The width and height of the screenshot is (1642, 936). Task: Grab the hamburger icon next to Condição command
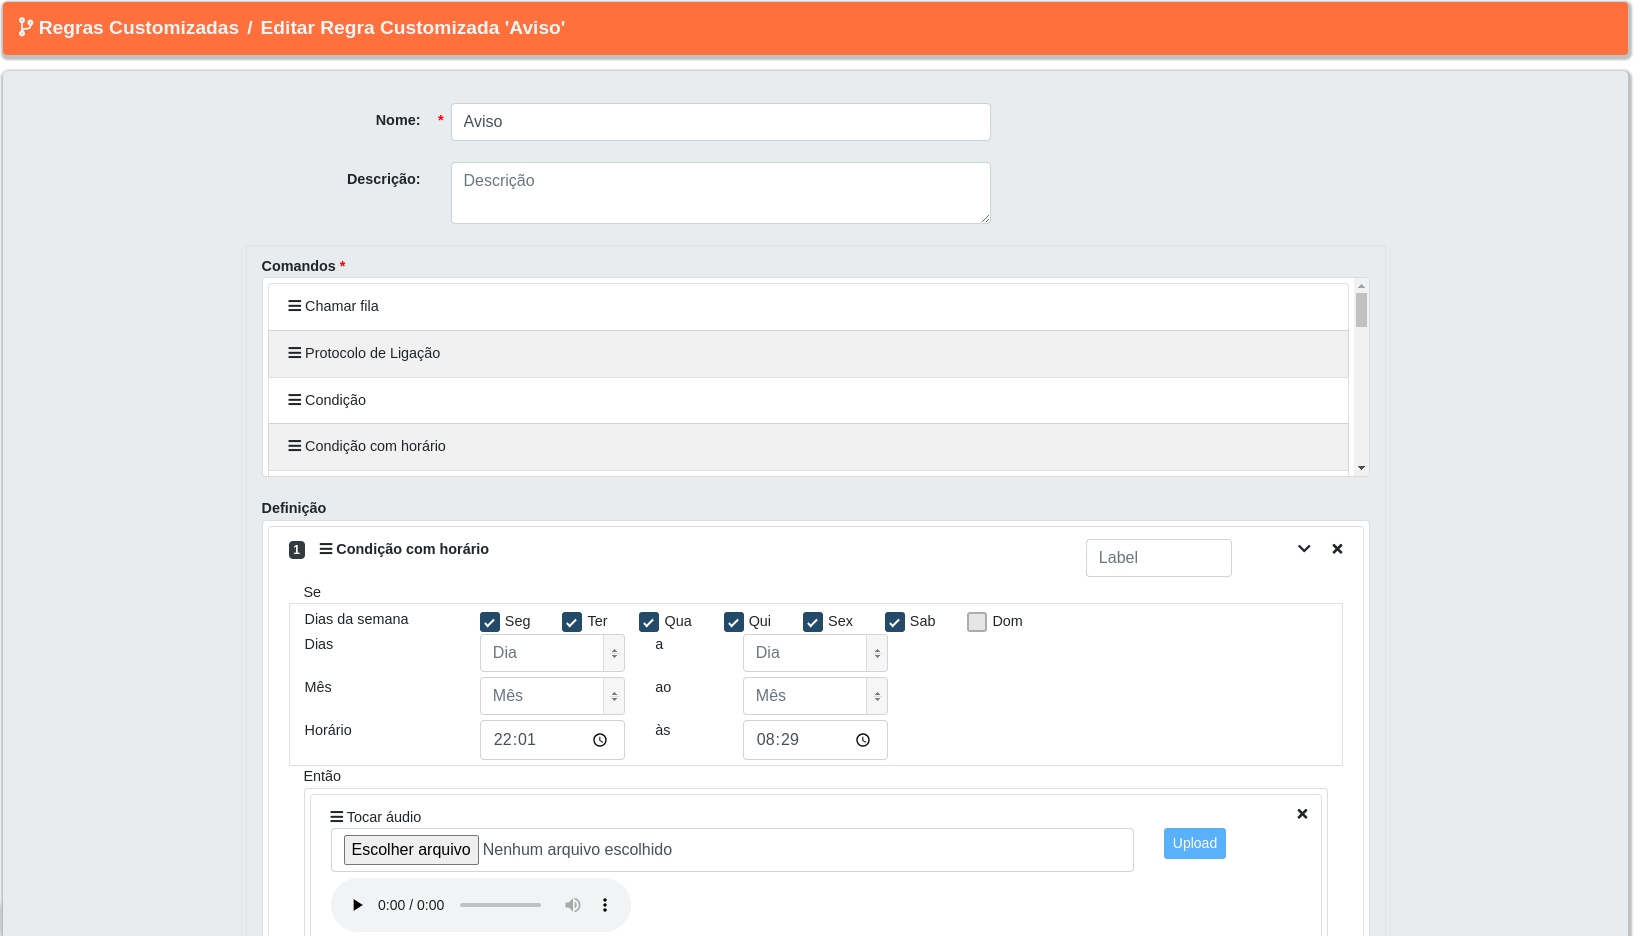click(295, 400)
